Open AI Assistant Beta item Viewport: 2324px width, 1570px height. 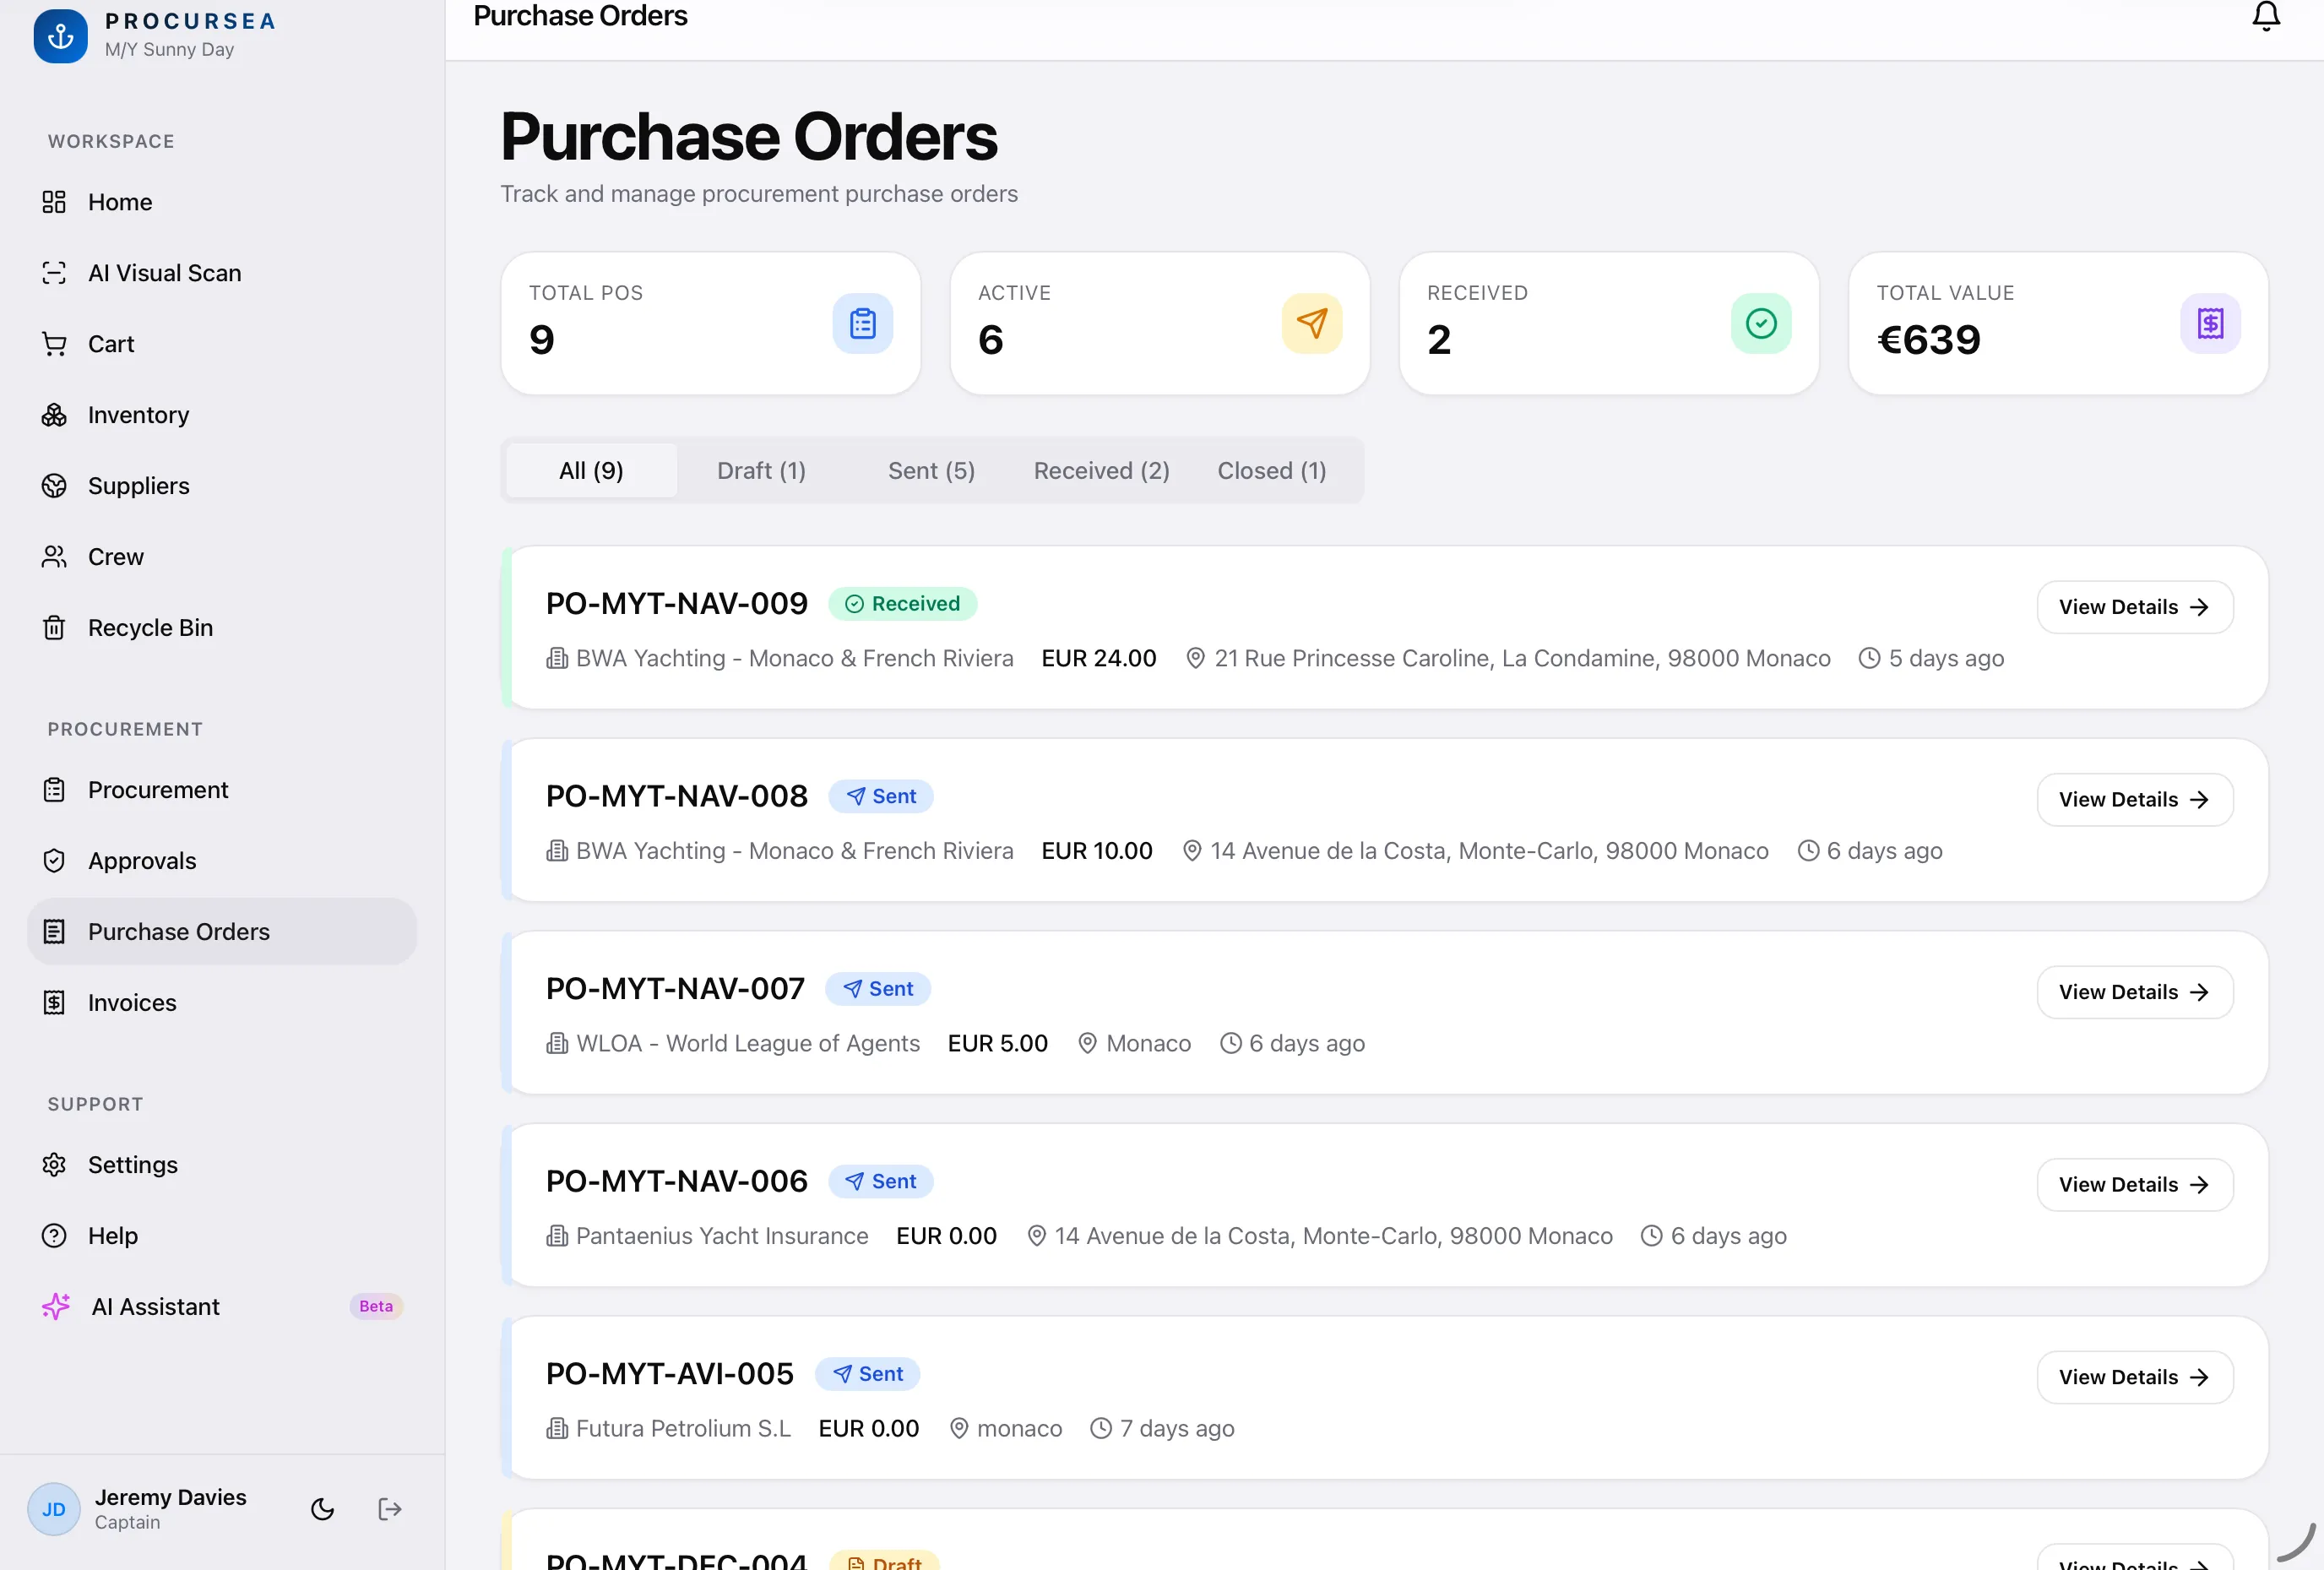222,1307
